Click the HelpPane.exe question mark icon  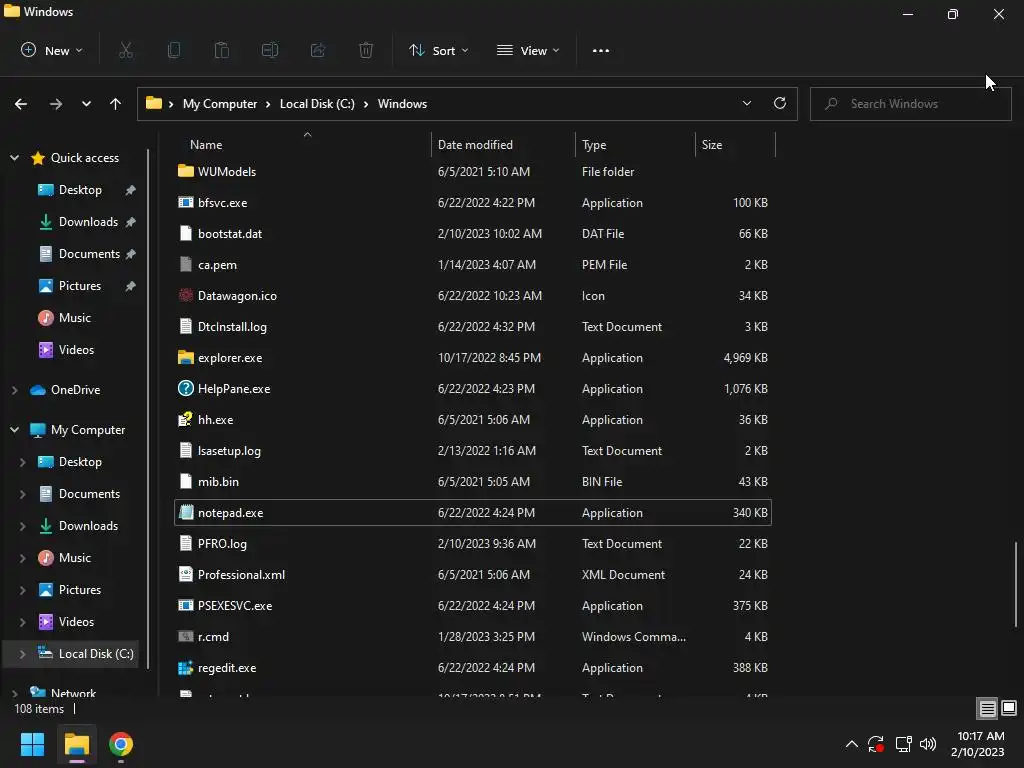coord(185,389)
